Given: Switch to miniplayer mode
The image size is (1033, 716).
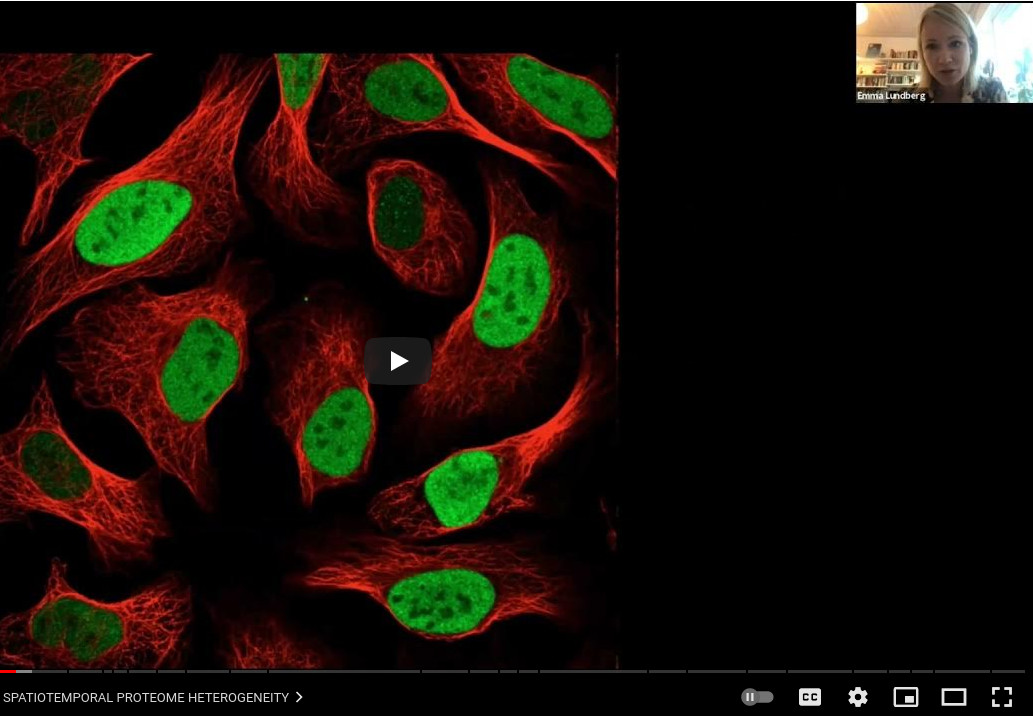Looking at the screenshot, I should tap(906, 697).
